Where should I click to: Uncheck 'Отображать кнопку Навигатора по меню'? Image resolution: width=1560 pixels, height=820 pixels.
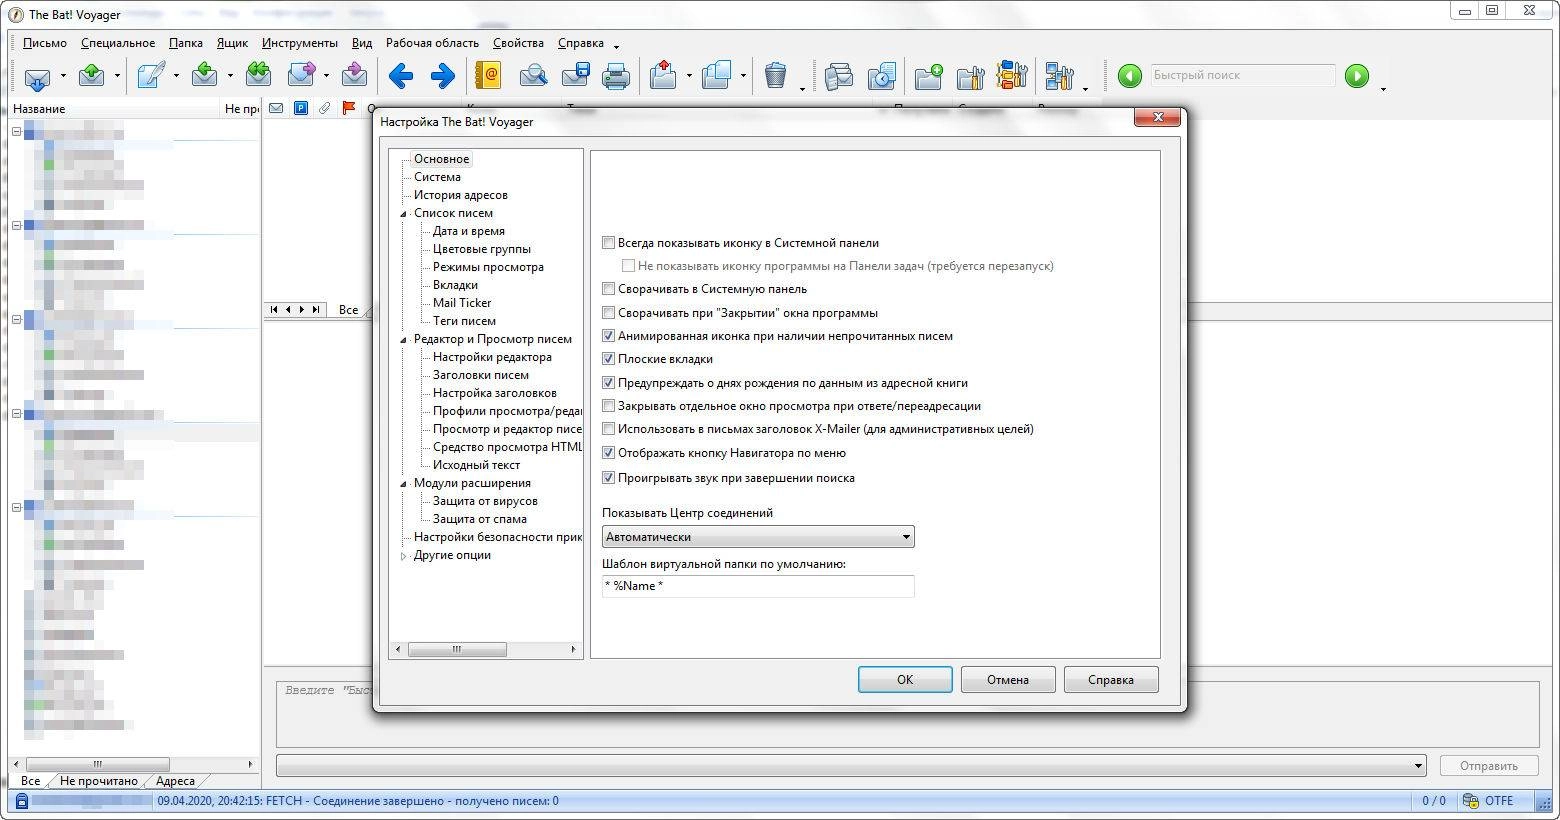(608, 453)
